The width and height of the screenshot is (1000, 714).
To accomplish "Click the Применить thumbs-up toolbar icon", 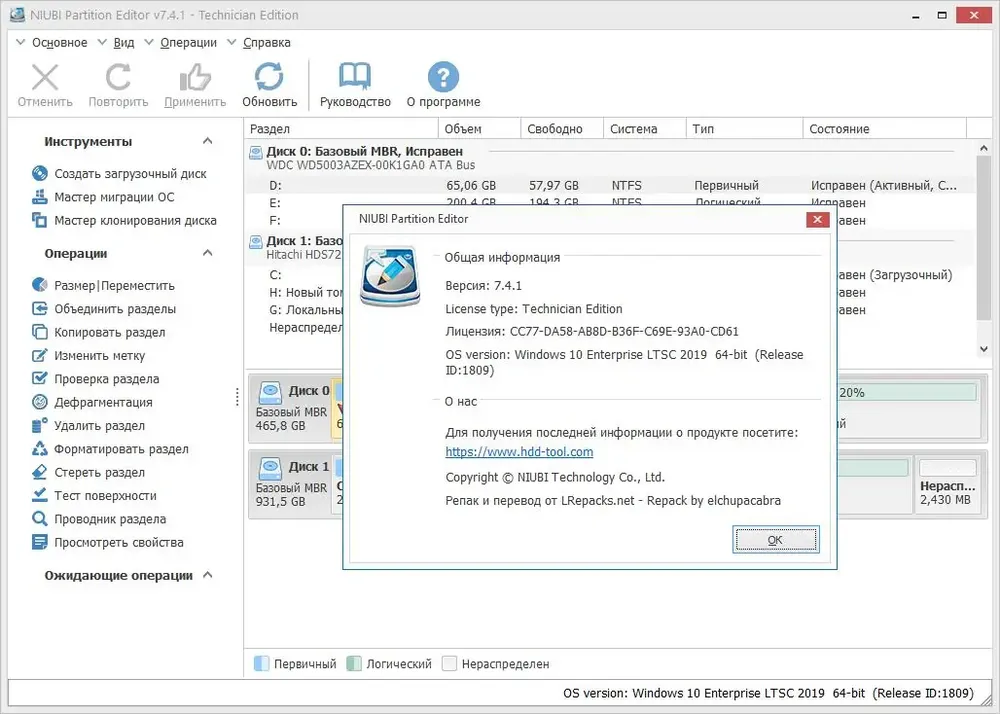I will click(195, 78).
